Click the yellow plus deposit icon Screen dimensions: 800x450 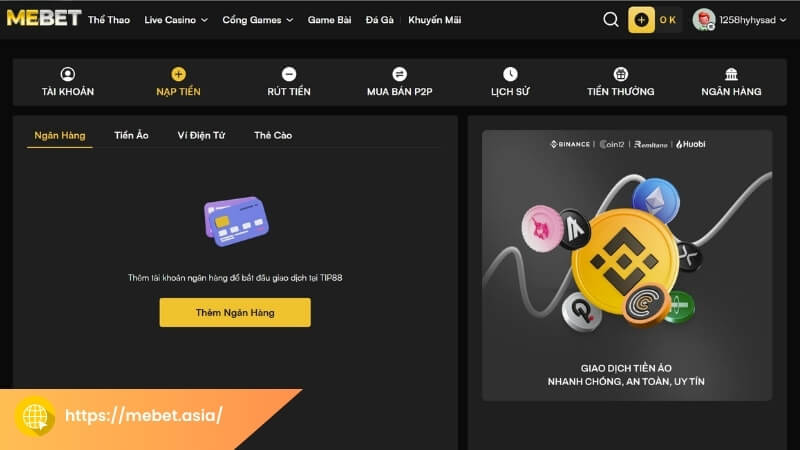click(x=641, y=20)
